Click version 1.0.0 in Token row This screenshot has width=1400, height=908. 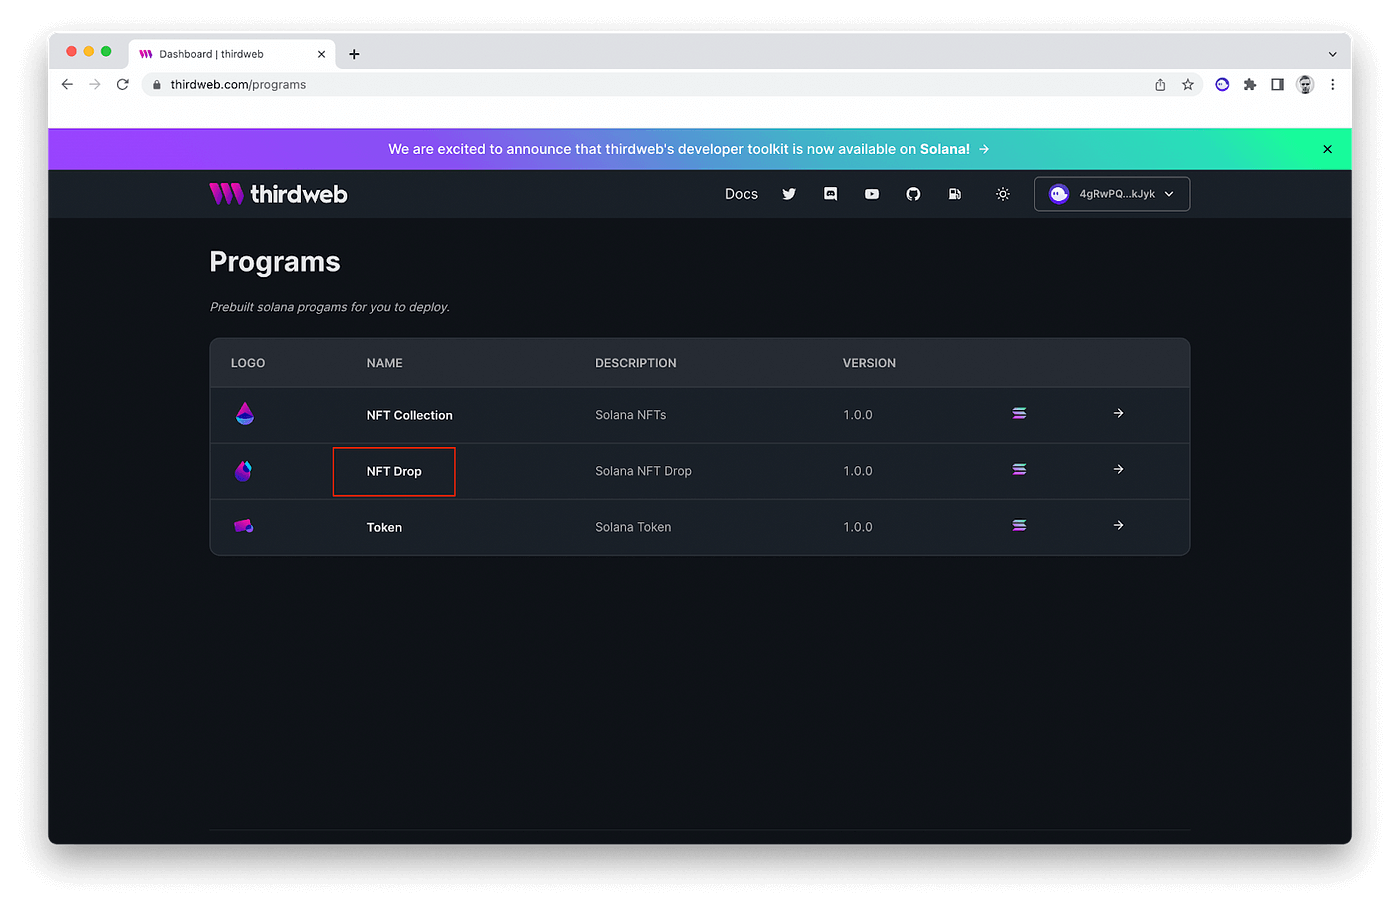click(857, 527)
